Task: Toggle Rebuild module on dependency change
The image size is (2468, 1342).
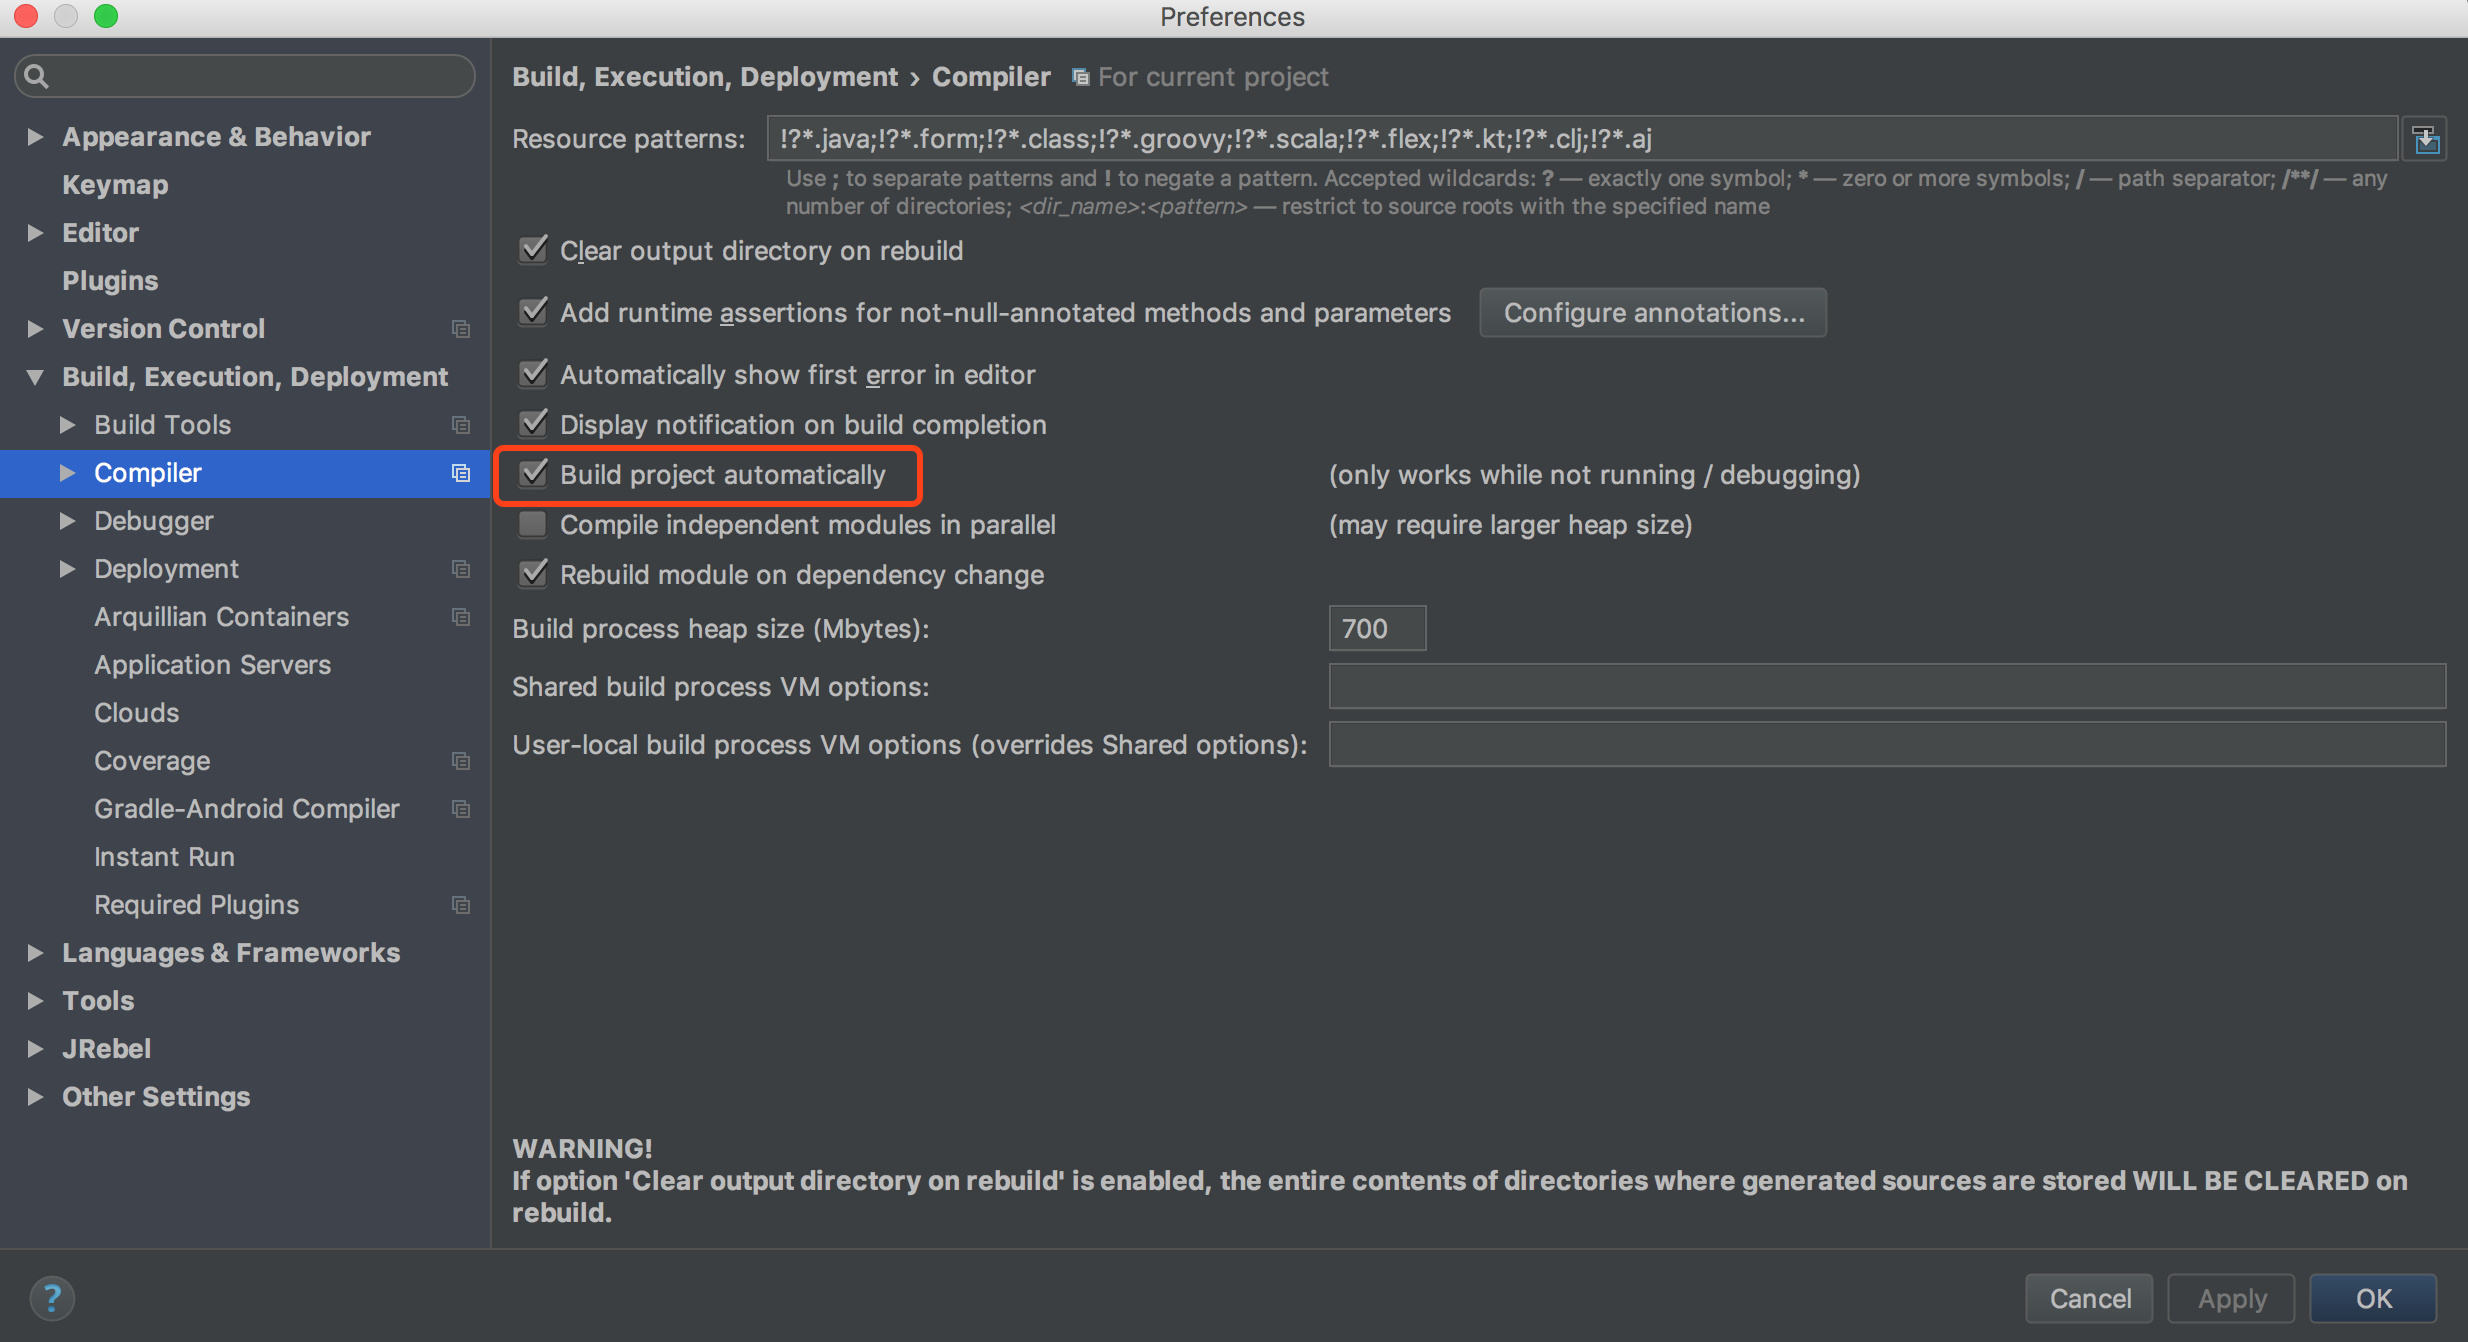Action: (x=534, y=573)
